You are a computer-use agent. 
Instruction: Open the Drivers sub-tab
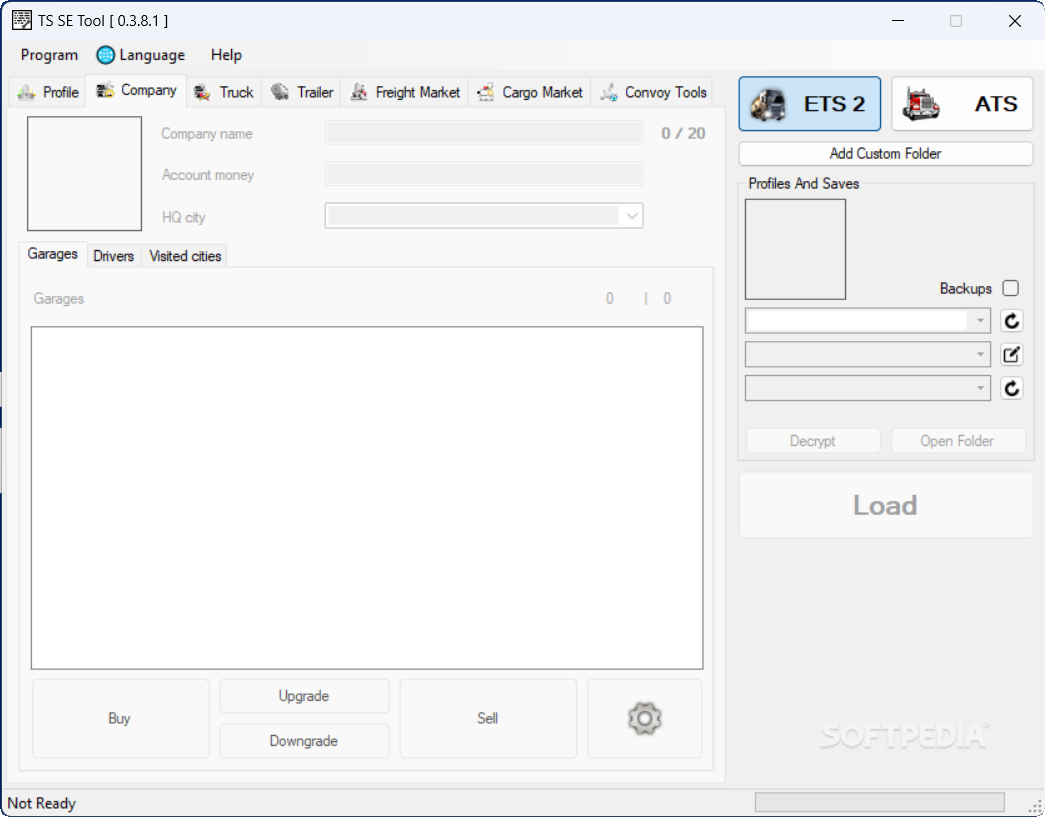point(114,256)
